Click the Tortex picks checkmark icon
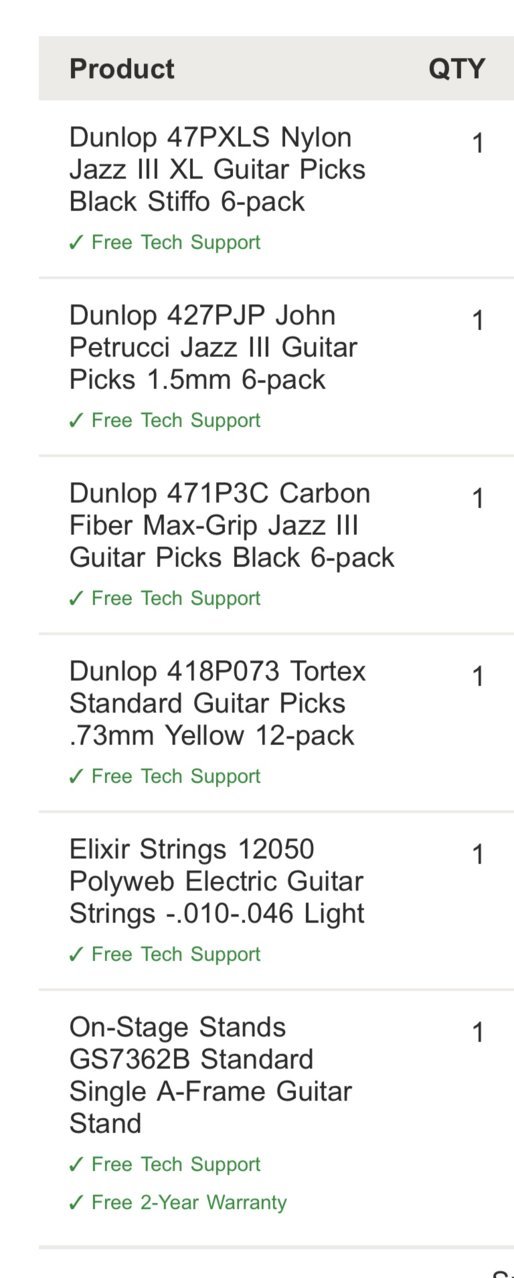Screen dimensions: 514x1278 76,777
